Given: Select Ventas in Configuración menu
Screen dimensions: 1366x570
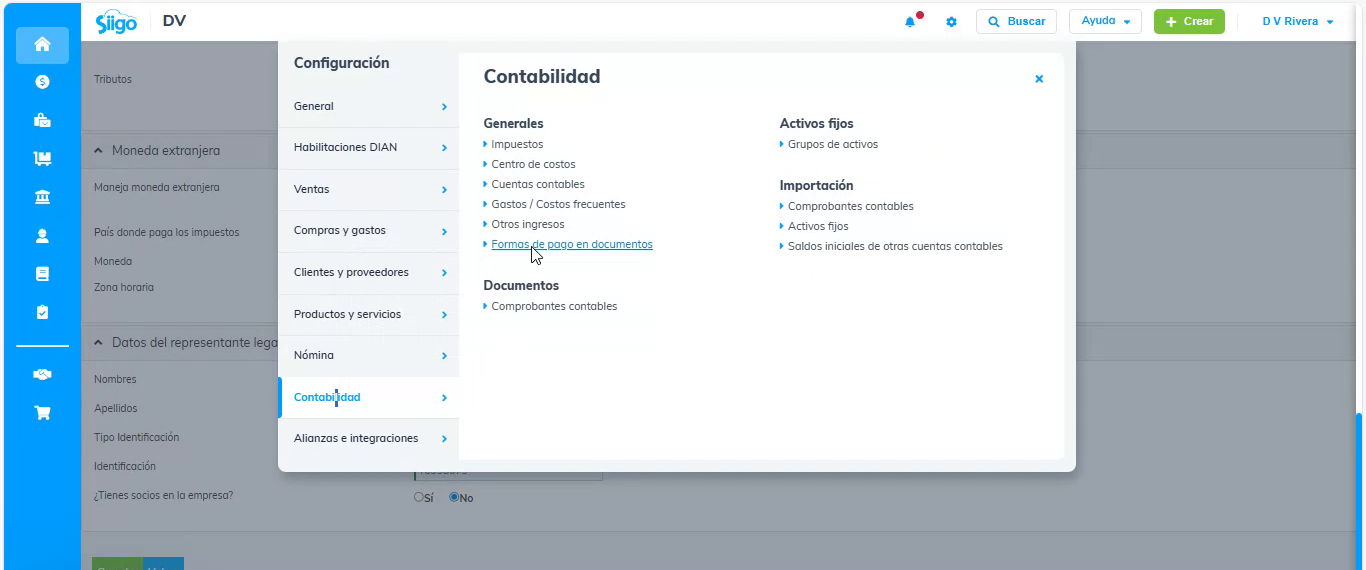Looking at the screenshot, I should pyautogui.click(x=368, y=189).
